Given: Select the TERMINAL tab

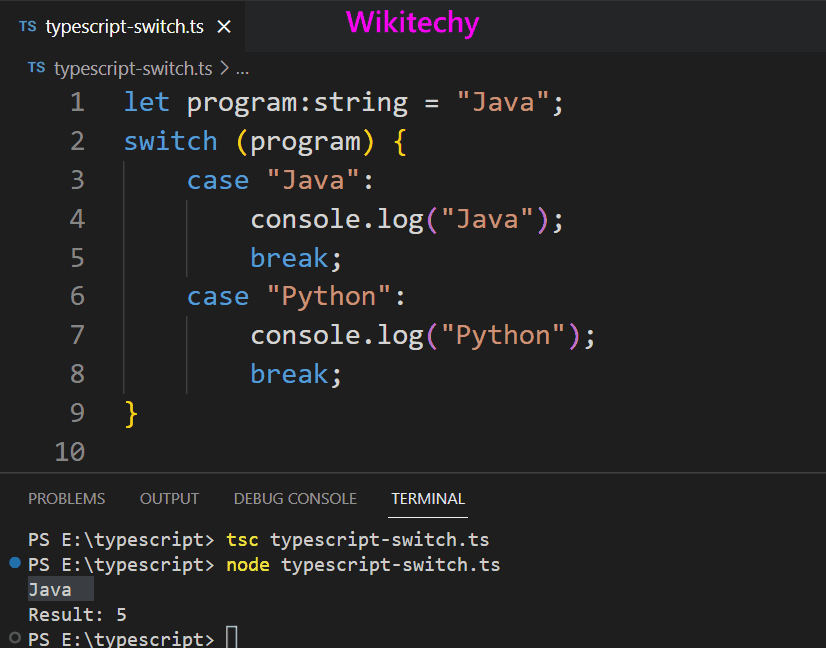Looking at the screenshot, I should [428, 498].
